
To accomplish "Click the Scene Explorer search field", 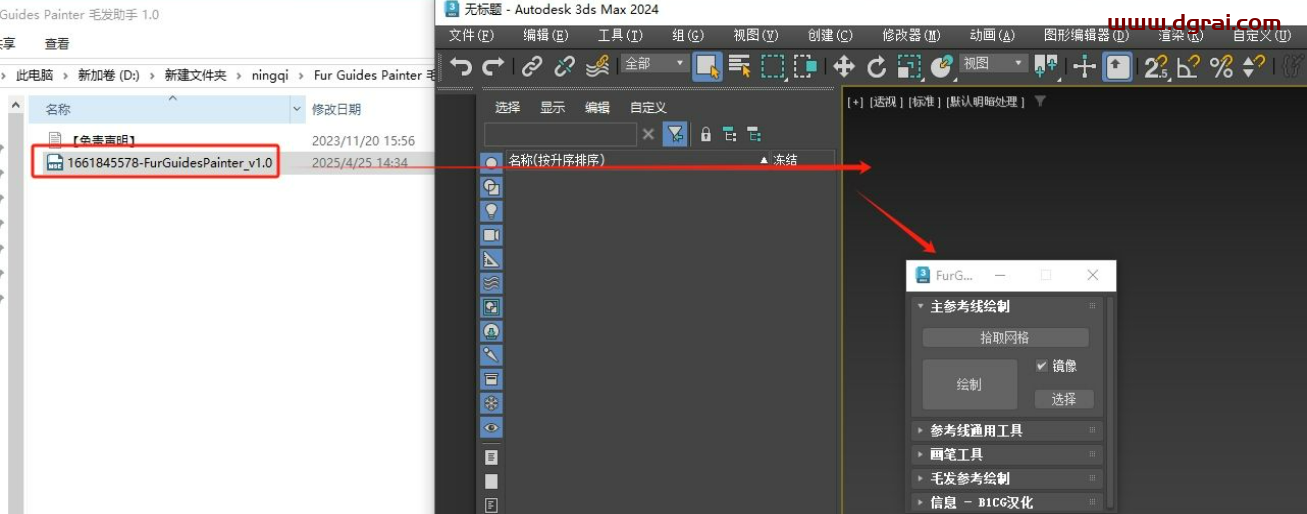I will point(560,134).
